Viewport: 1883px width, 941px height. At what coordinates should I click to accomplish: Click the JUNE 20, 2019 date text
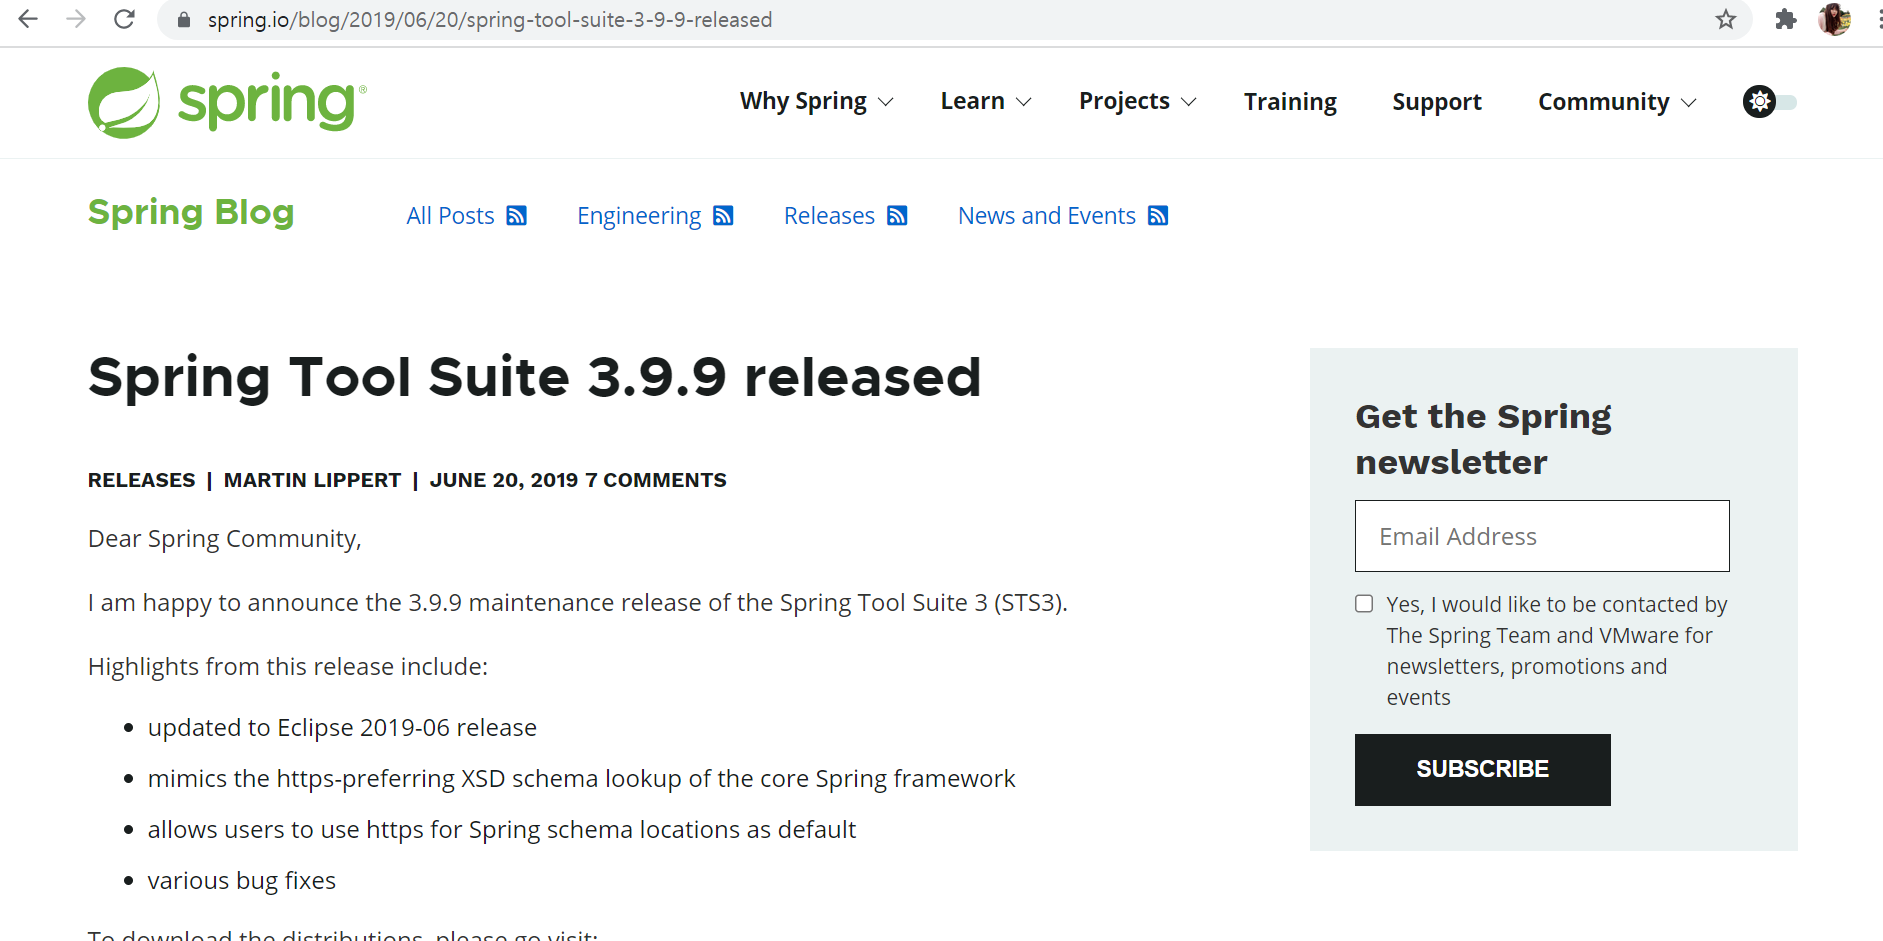pyautogui.click(x=504, y=480)
